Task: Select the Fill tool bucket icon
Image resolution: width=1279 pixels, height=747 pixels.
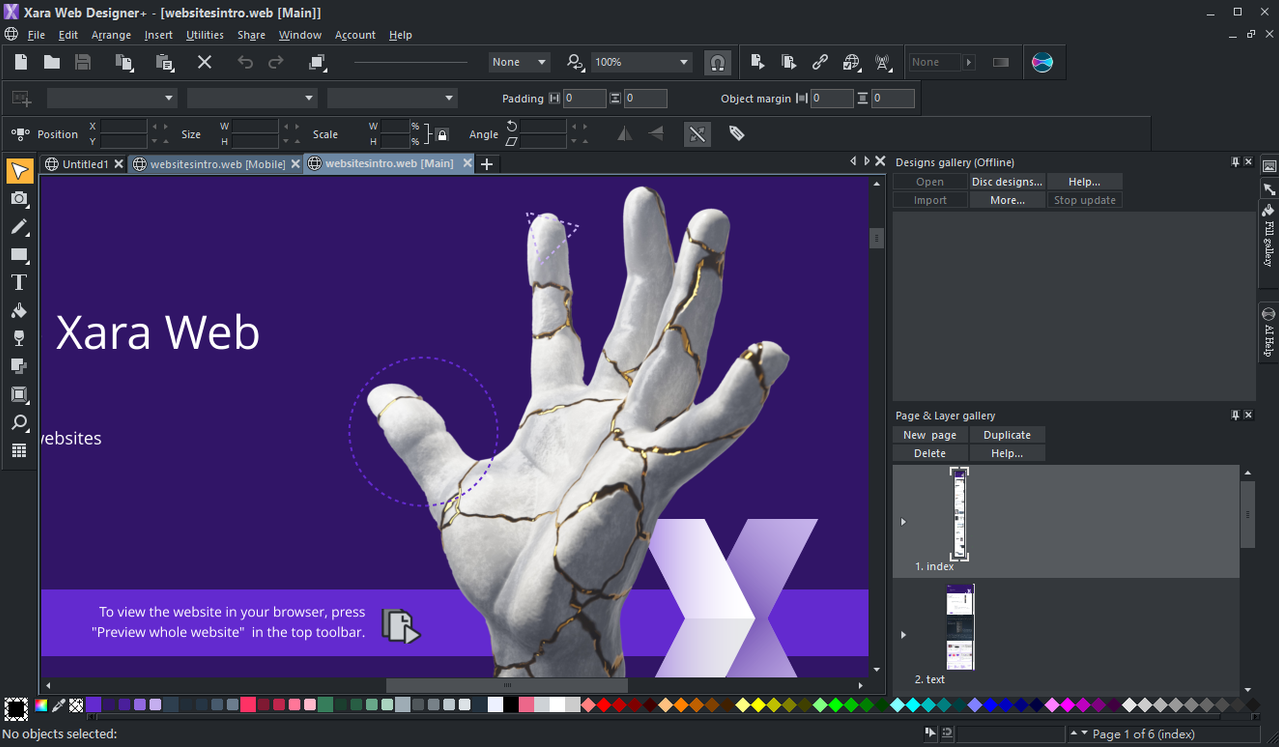Action: pyautogui.click(x=19, y=311)
